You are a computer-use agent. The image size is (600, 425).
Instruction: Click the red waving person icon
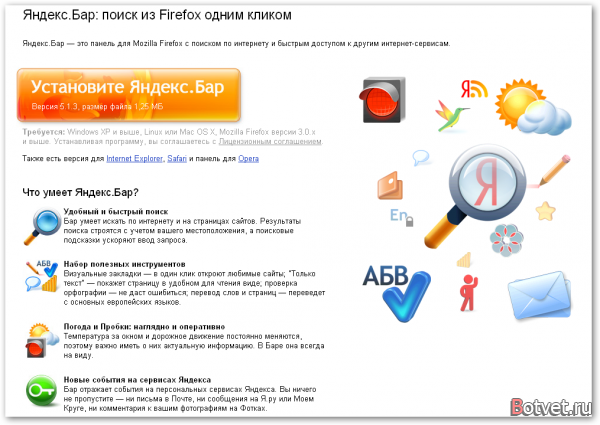tap(468, 293)
